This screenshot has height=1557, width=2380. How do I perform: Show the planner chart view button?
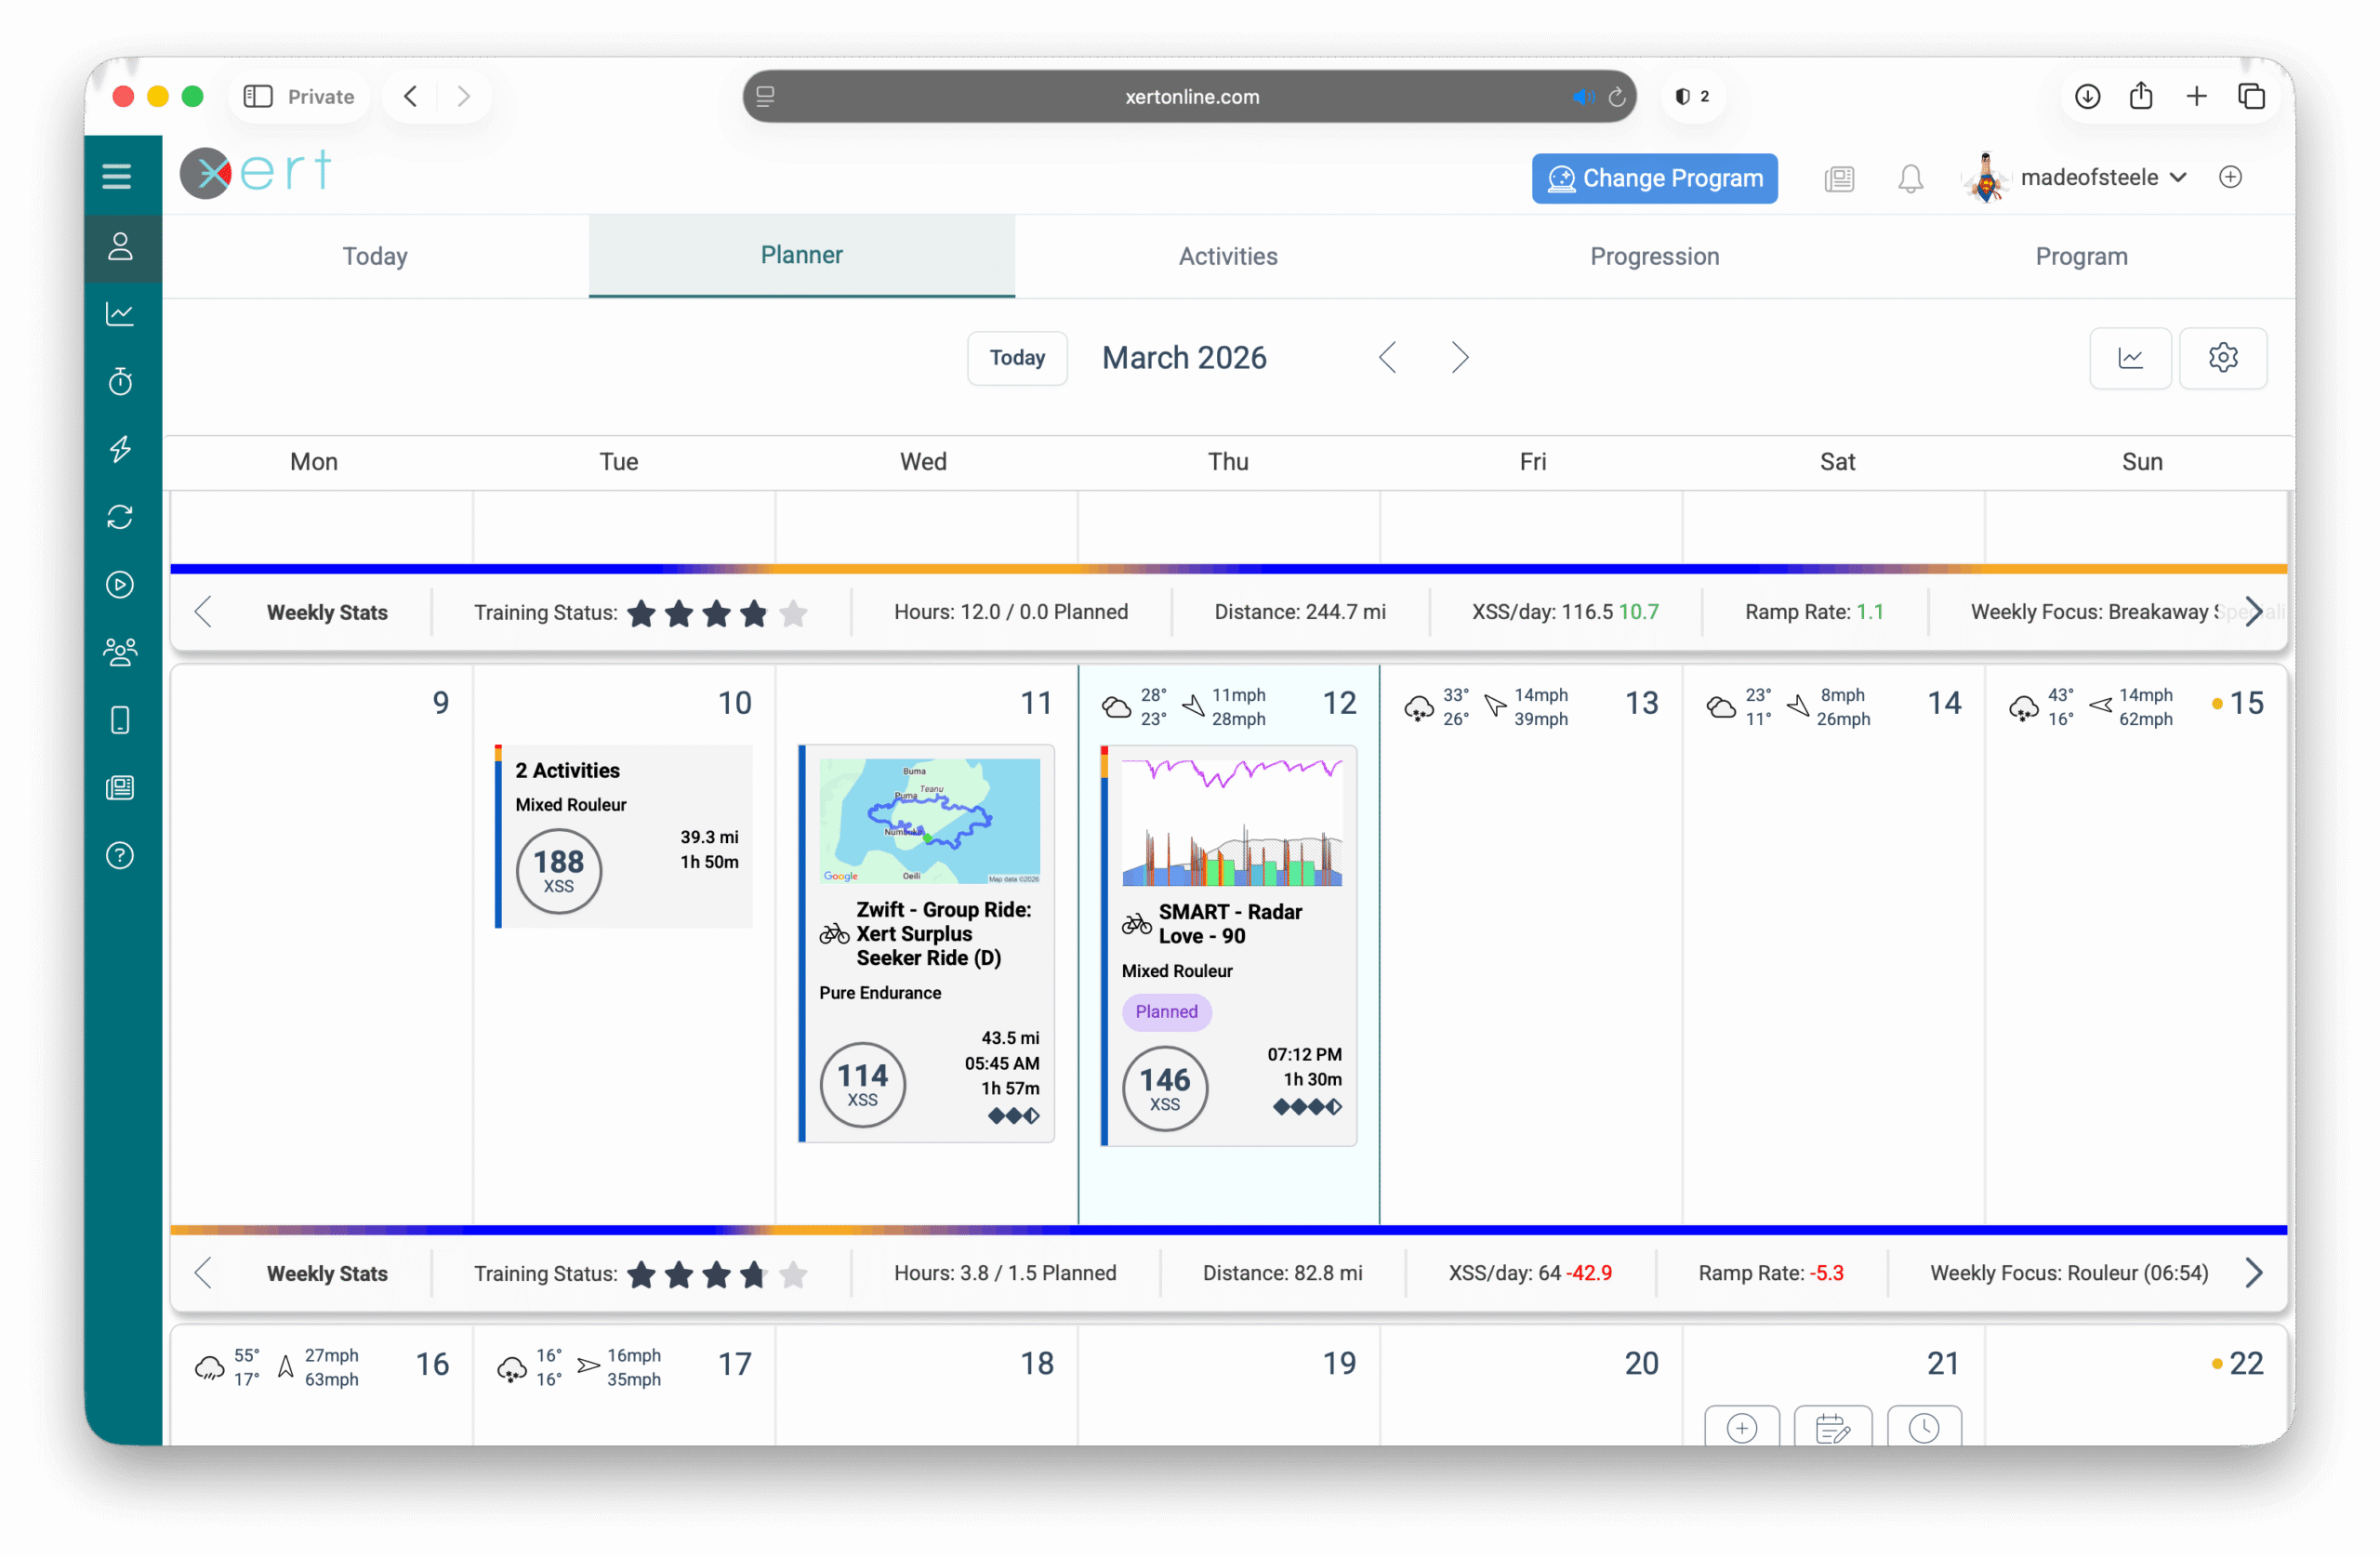2130,358
